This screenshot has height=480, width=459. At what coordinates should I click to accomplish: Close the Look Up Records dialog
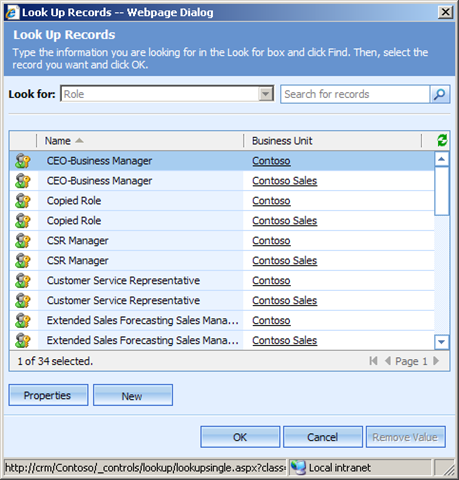click(x=445, y=12)
